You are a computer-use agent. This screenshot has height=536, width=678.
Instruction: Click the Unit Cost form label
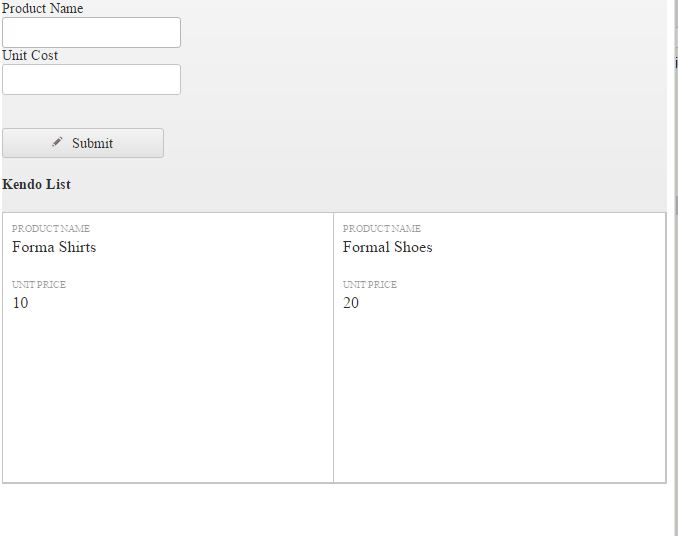point(30,55)
